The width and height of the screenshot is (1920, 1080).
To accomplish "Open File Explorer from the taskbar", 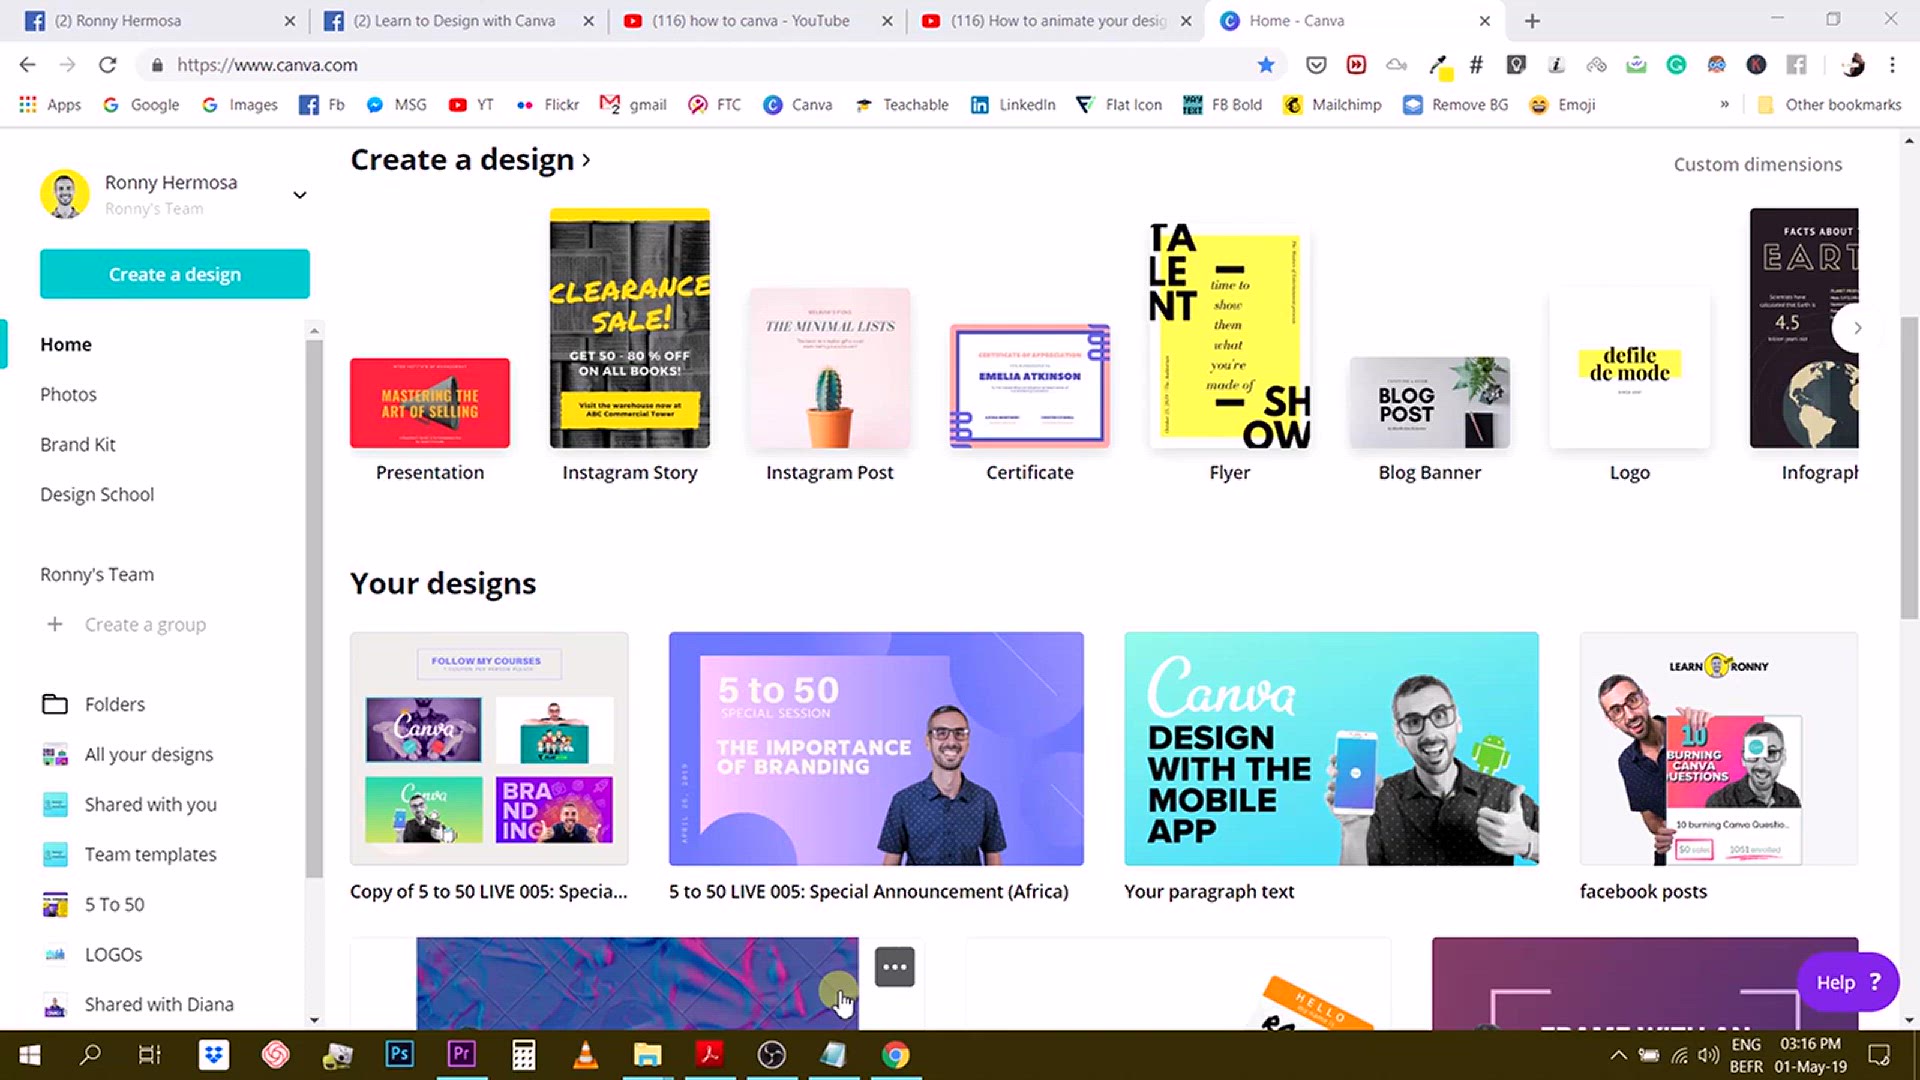I will click(647, 1055).
